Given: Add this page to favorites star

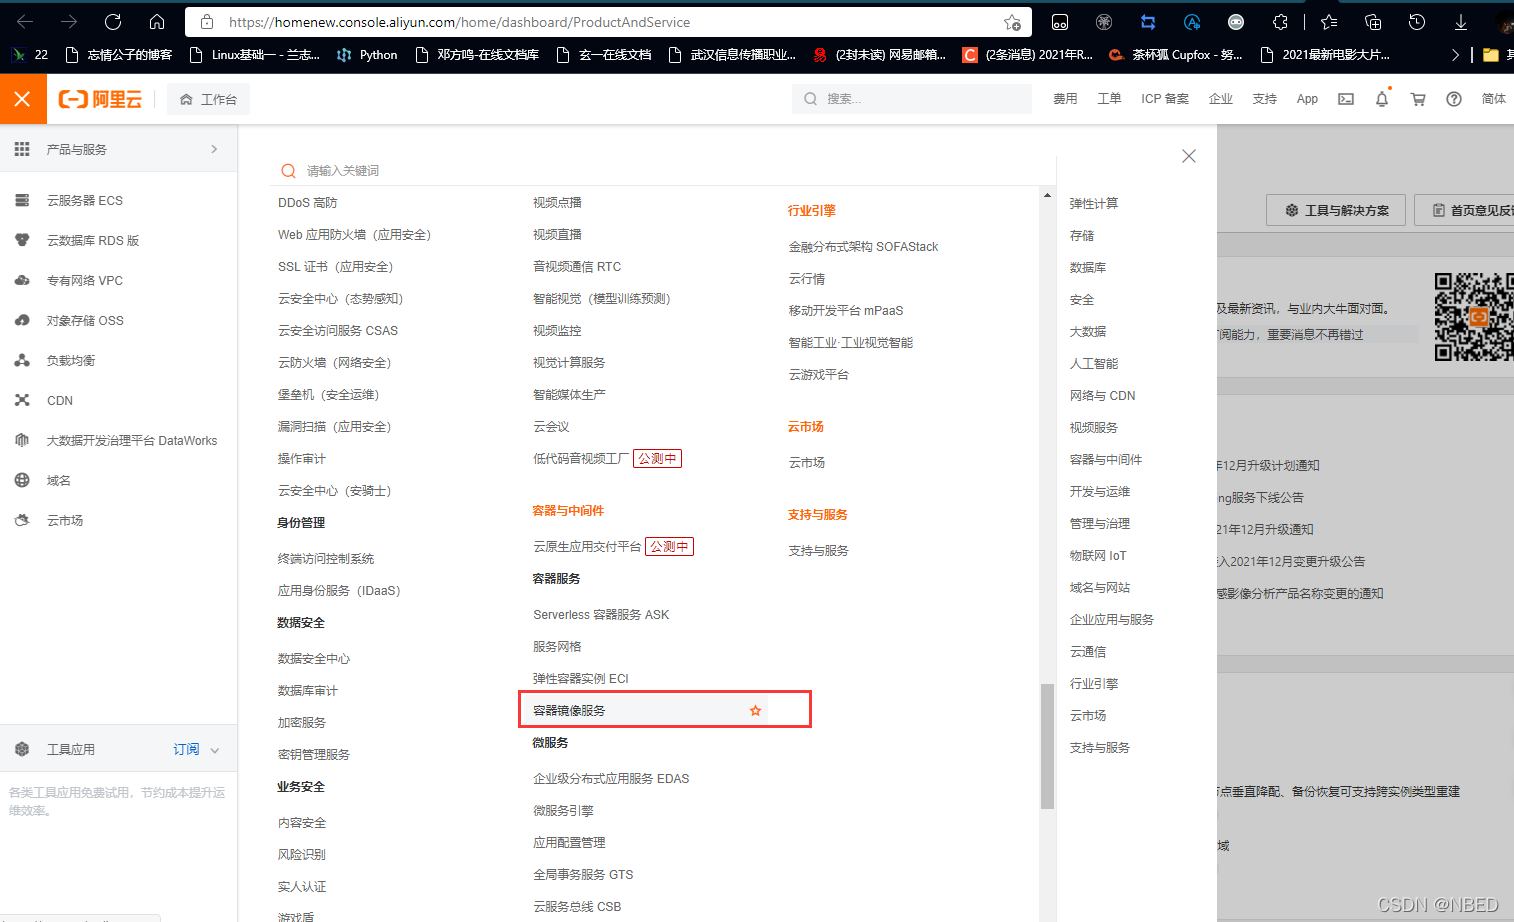Looking at the screenshot, I should [x=1012, y=22].
